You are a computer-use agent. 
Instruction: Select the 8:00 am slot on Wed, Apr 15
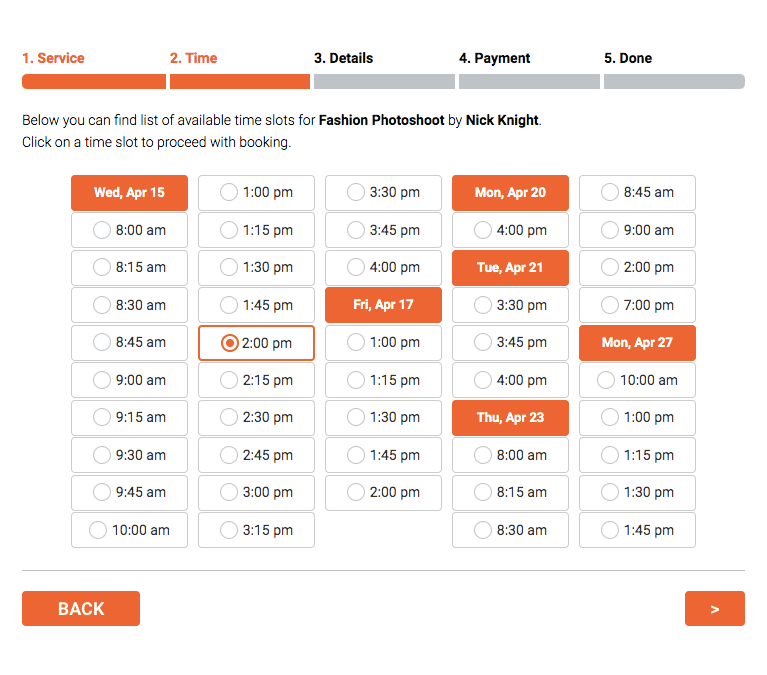coord(129,230)
